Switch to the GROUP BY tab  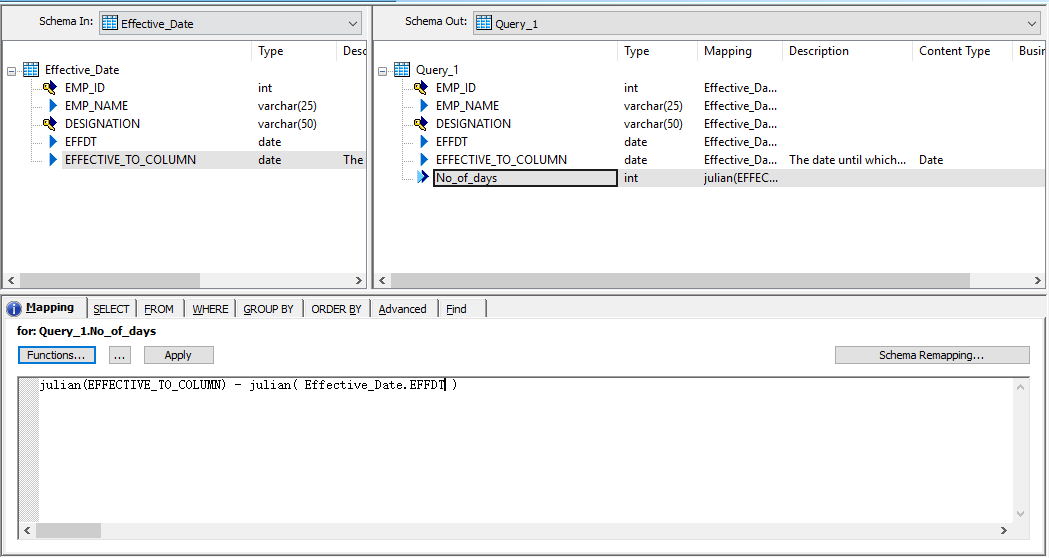pos(268,309)
